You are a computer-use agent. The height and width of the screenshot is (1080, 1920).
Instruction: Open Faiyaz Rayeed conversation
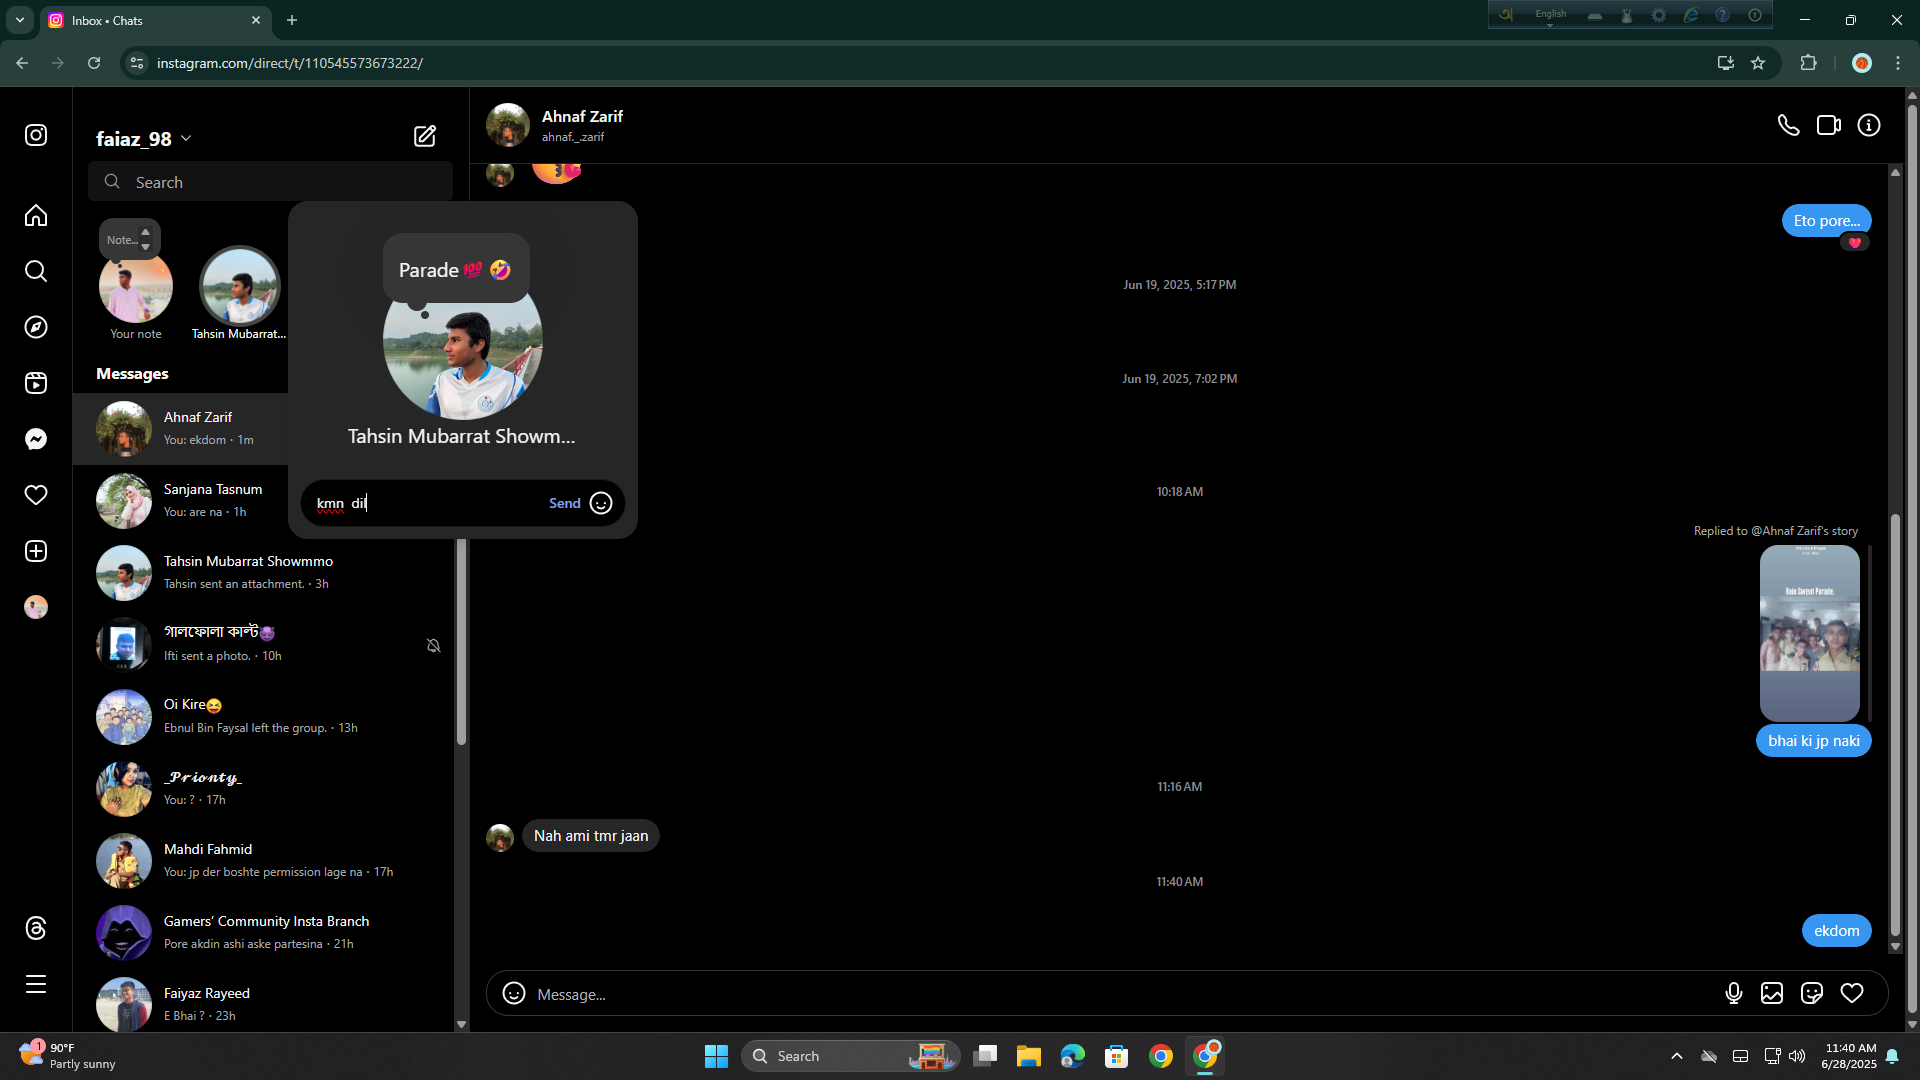click(x=263, y=1003)
